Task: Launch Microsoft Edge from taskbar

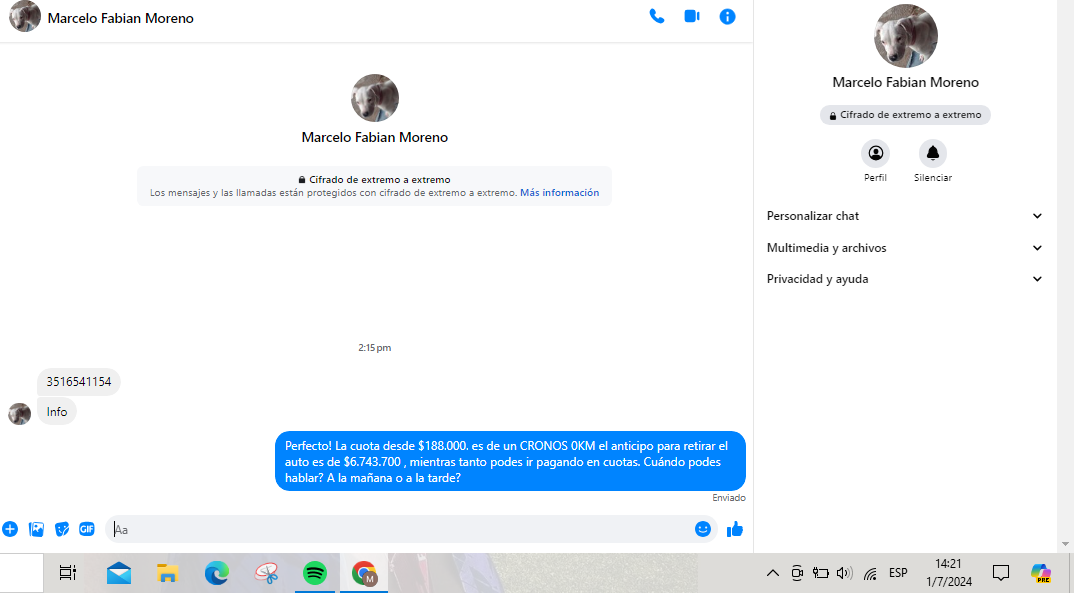Action: [217, 572]
